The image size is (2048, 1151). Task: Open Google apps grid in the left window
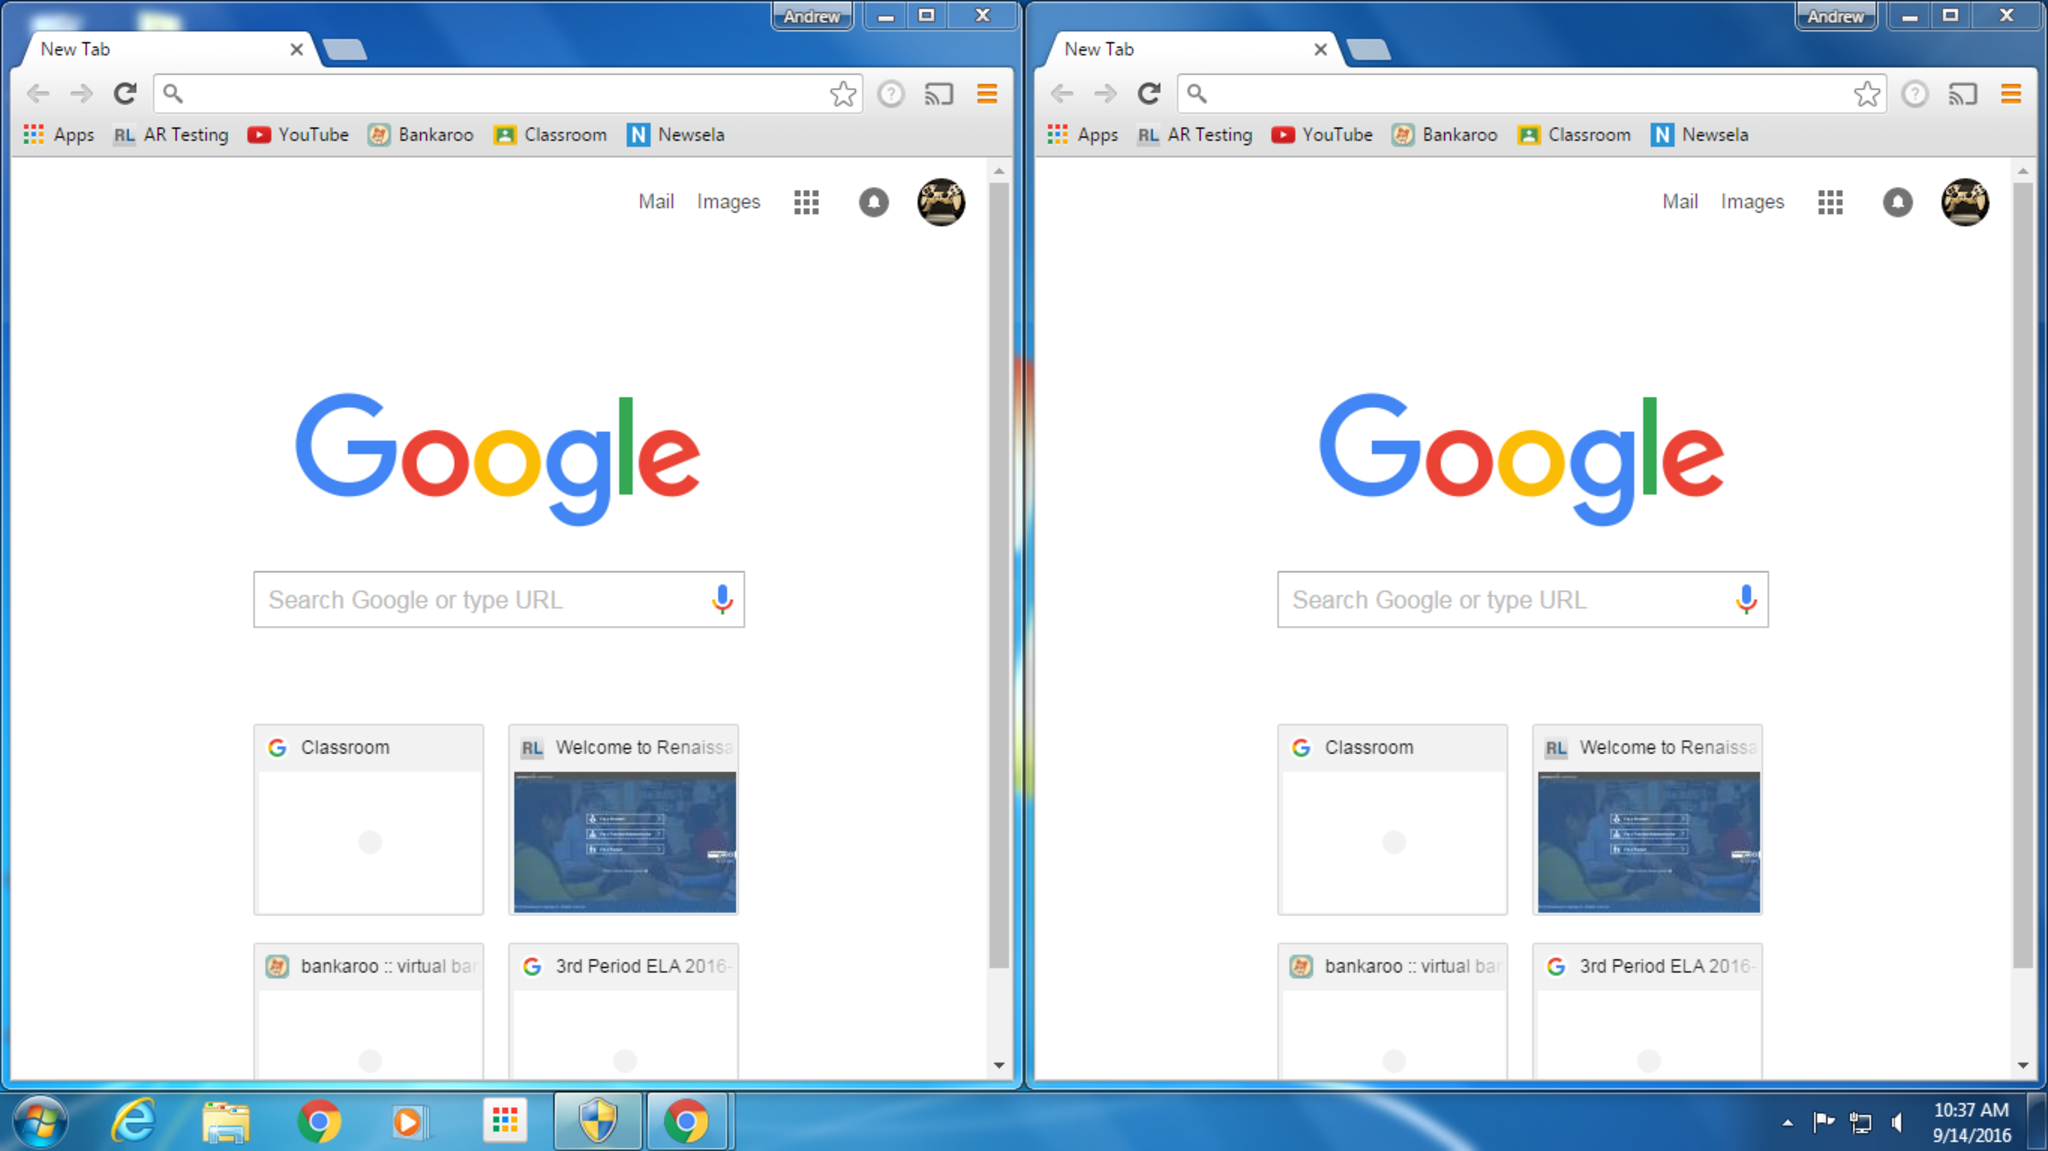pos(806,203)
